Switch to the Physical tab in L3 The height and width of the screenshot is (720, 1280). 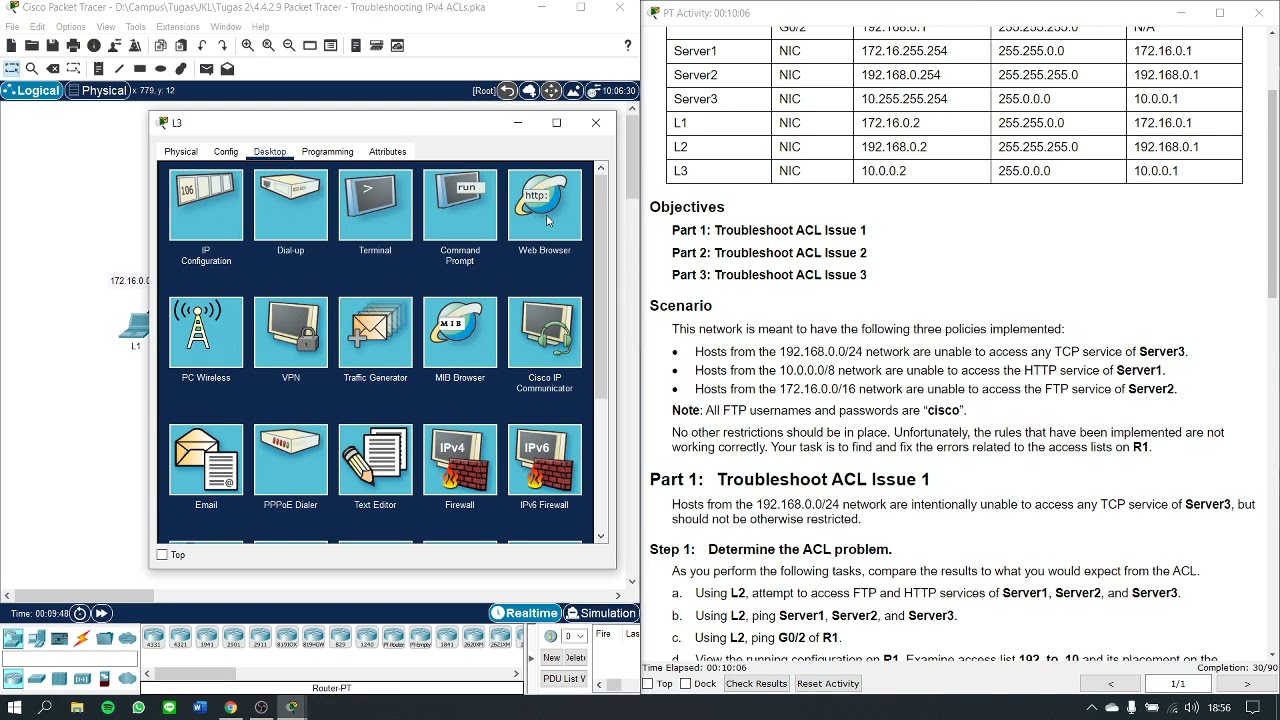click(181, 152)
